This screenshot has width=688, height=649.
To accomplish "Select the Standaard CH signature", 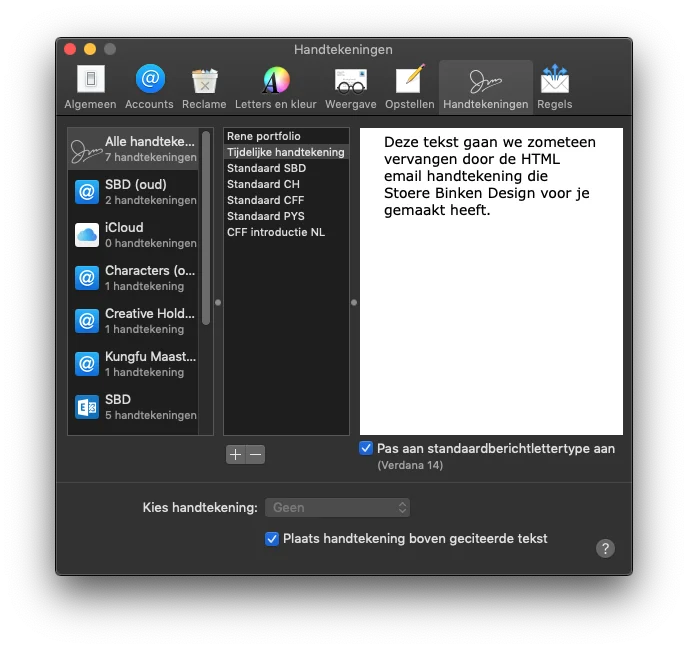I will [x=286, y=184].
